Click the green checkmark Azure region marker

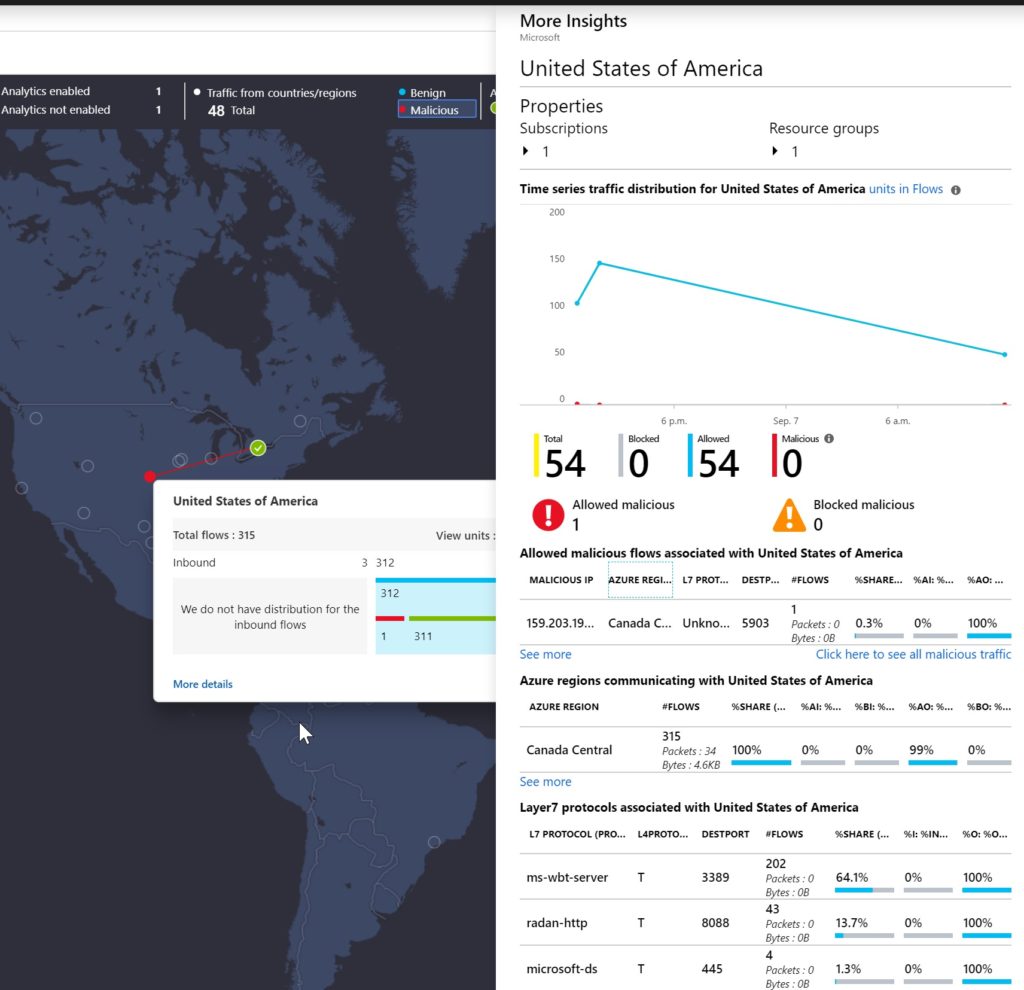(x=258, y=448)
